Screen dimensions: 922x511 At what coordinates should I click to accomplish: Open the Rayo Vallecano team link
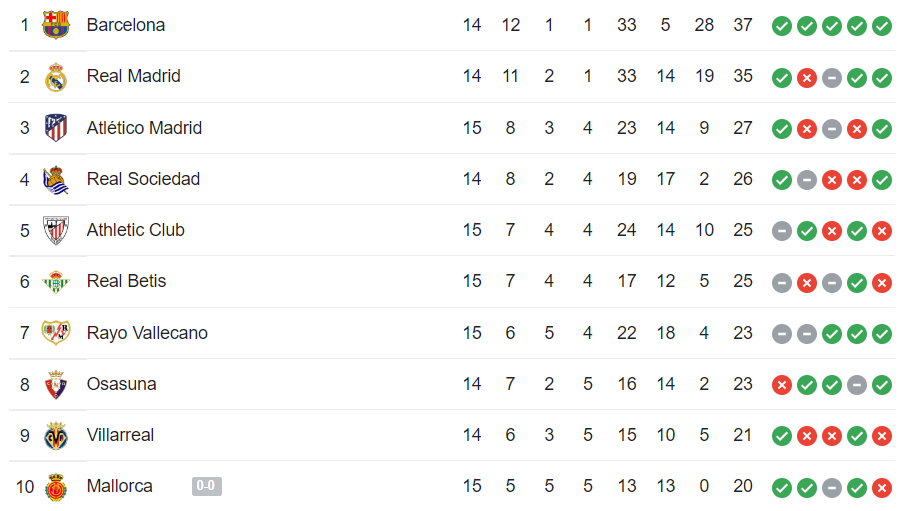147,333
